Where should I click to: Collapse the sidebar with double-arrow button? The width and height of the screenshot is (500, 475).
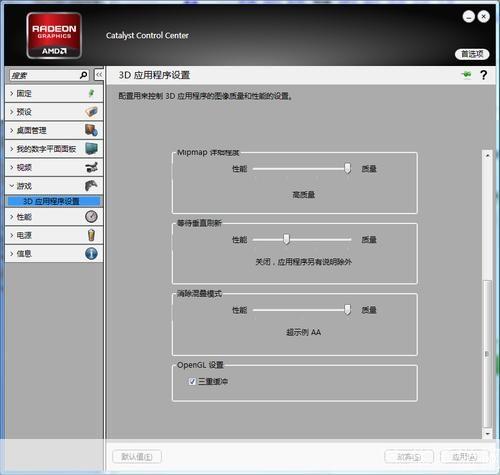coord(99,75)
